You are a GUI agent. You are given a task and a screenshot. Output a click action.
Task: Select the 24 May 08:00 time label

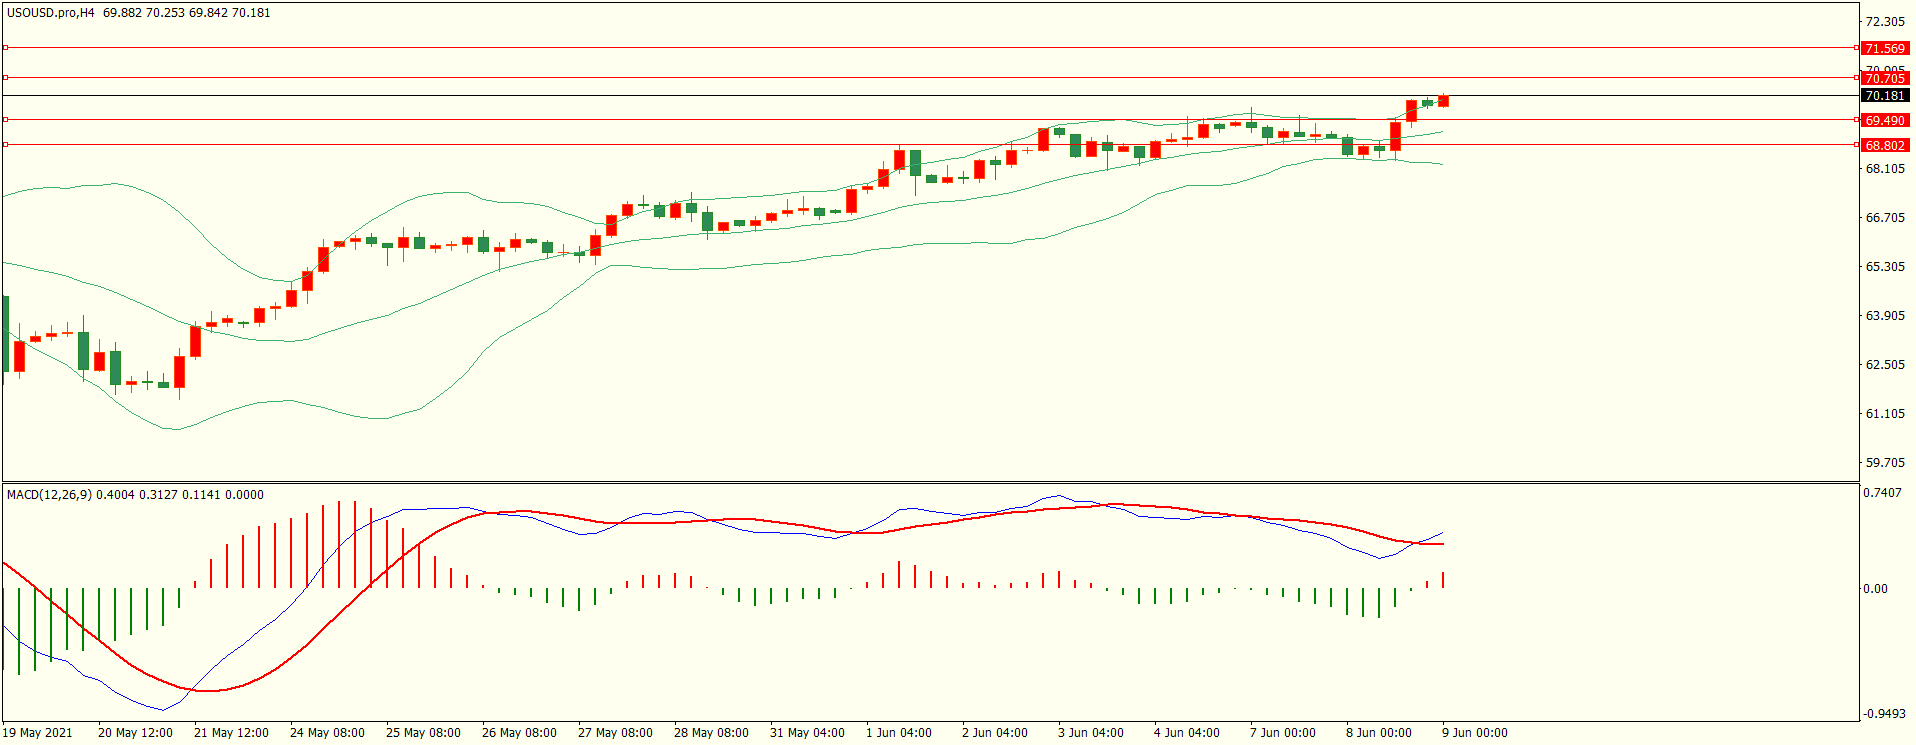point(327,733)
